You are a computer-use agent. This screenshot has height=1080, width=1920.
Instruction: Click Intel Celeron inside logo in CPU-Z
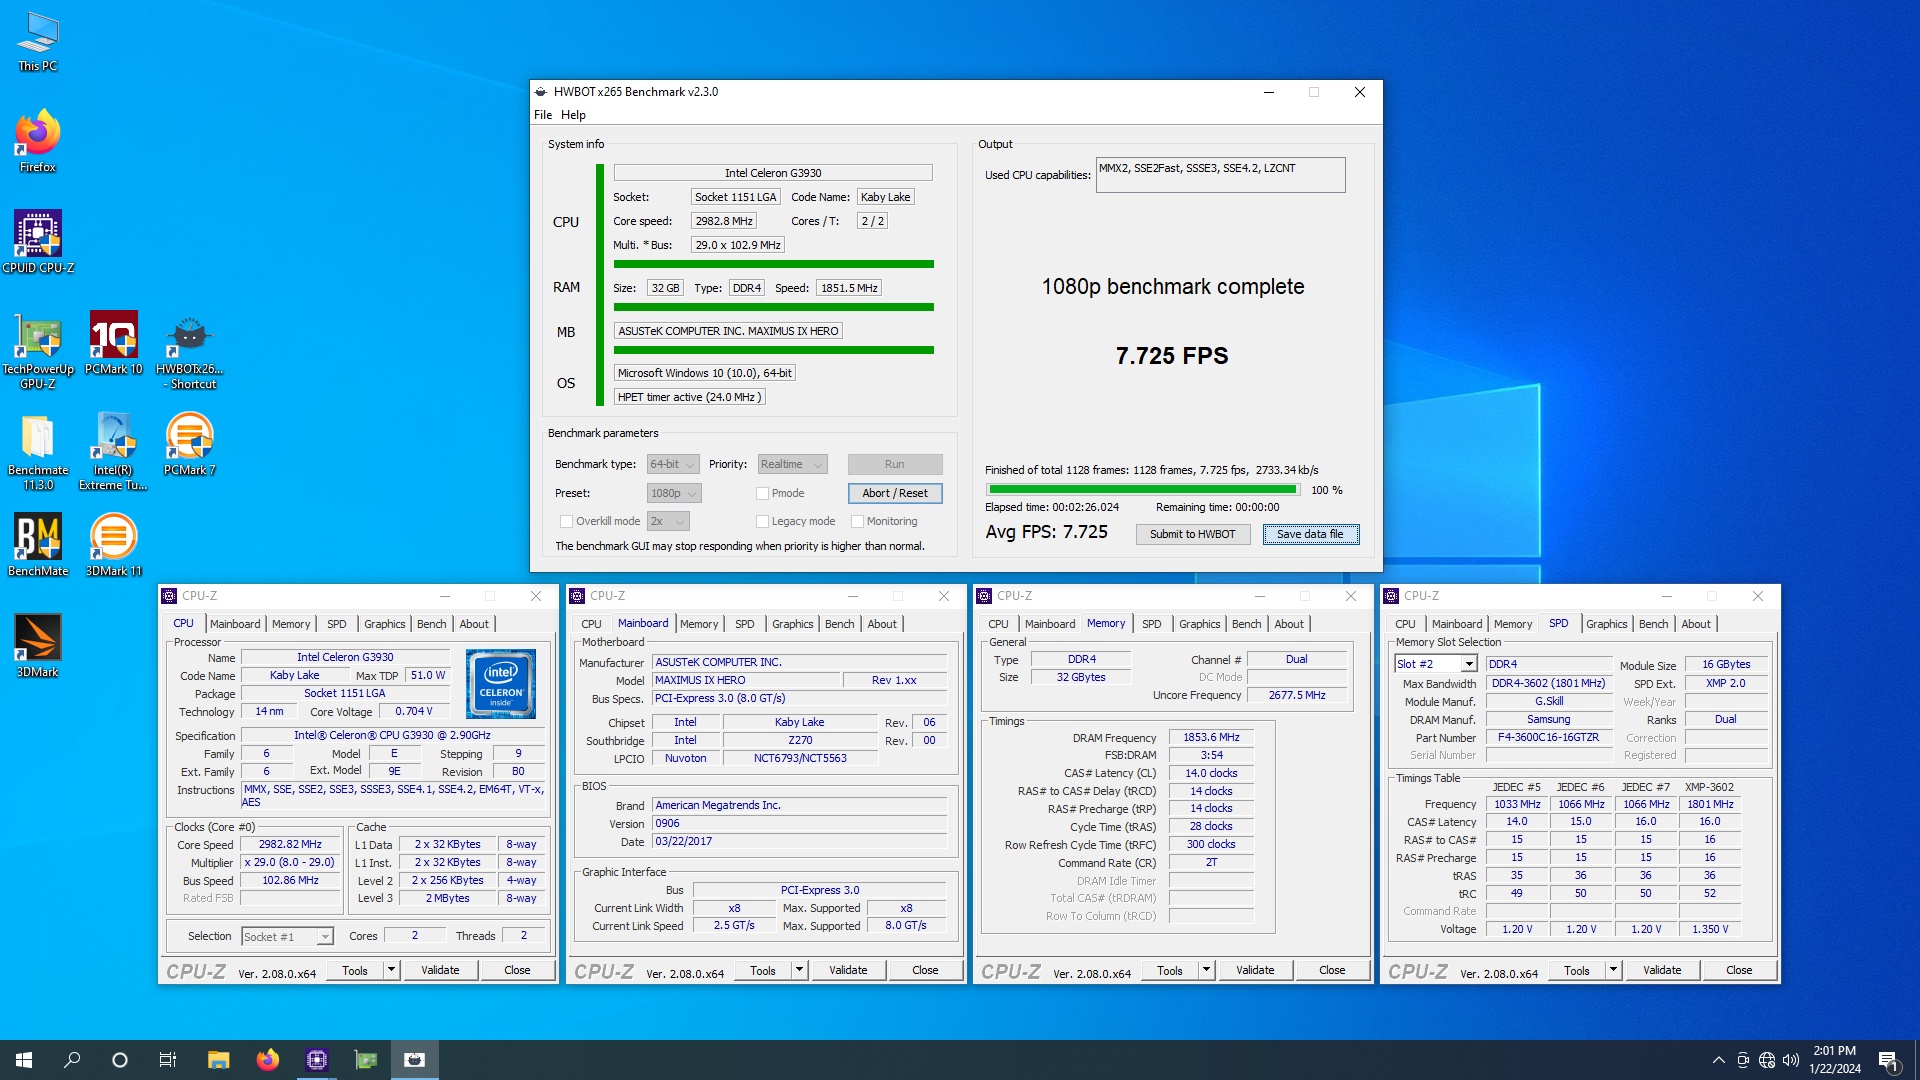(501, 683)
